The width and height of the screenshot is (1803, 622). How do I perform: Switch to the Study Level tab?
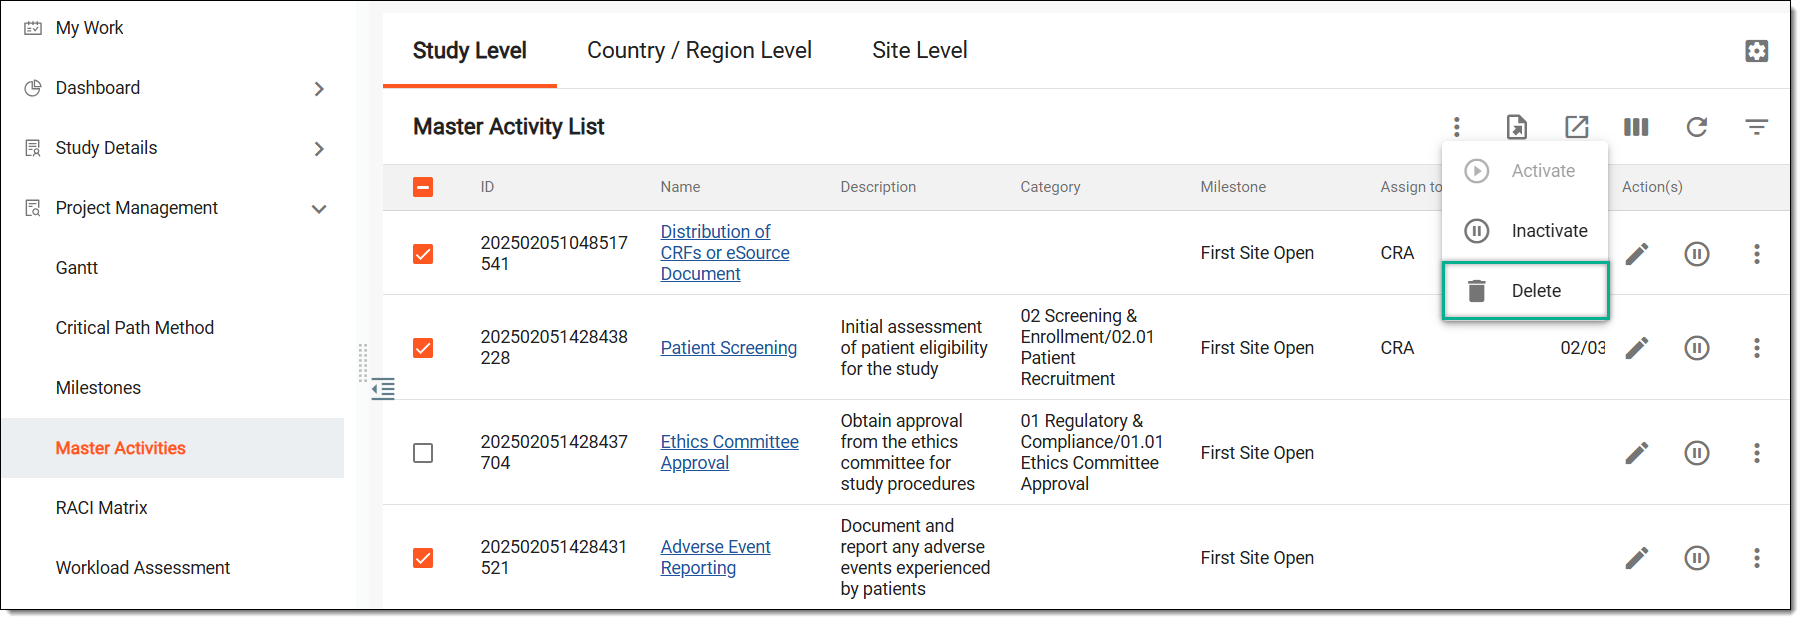click(x=469, y=51)
